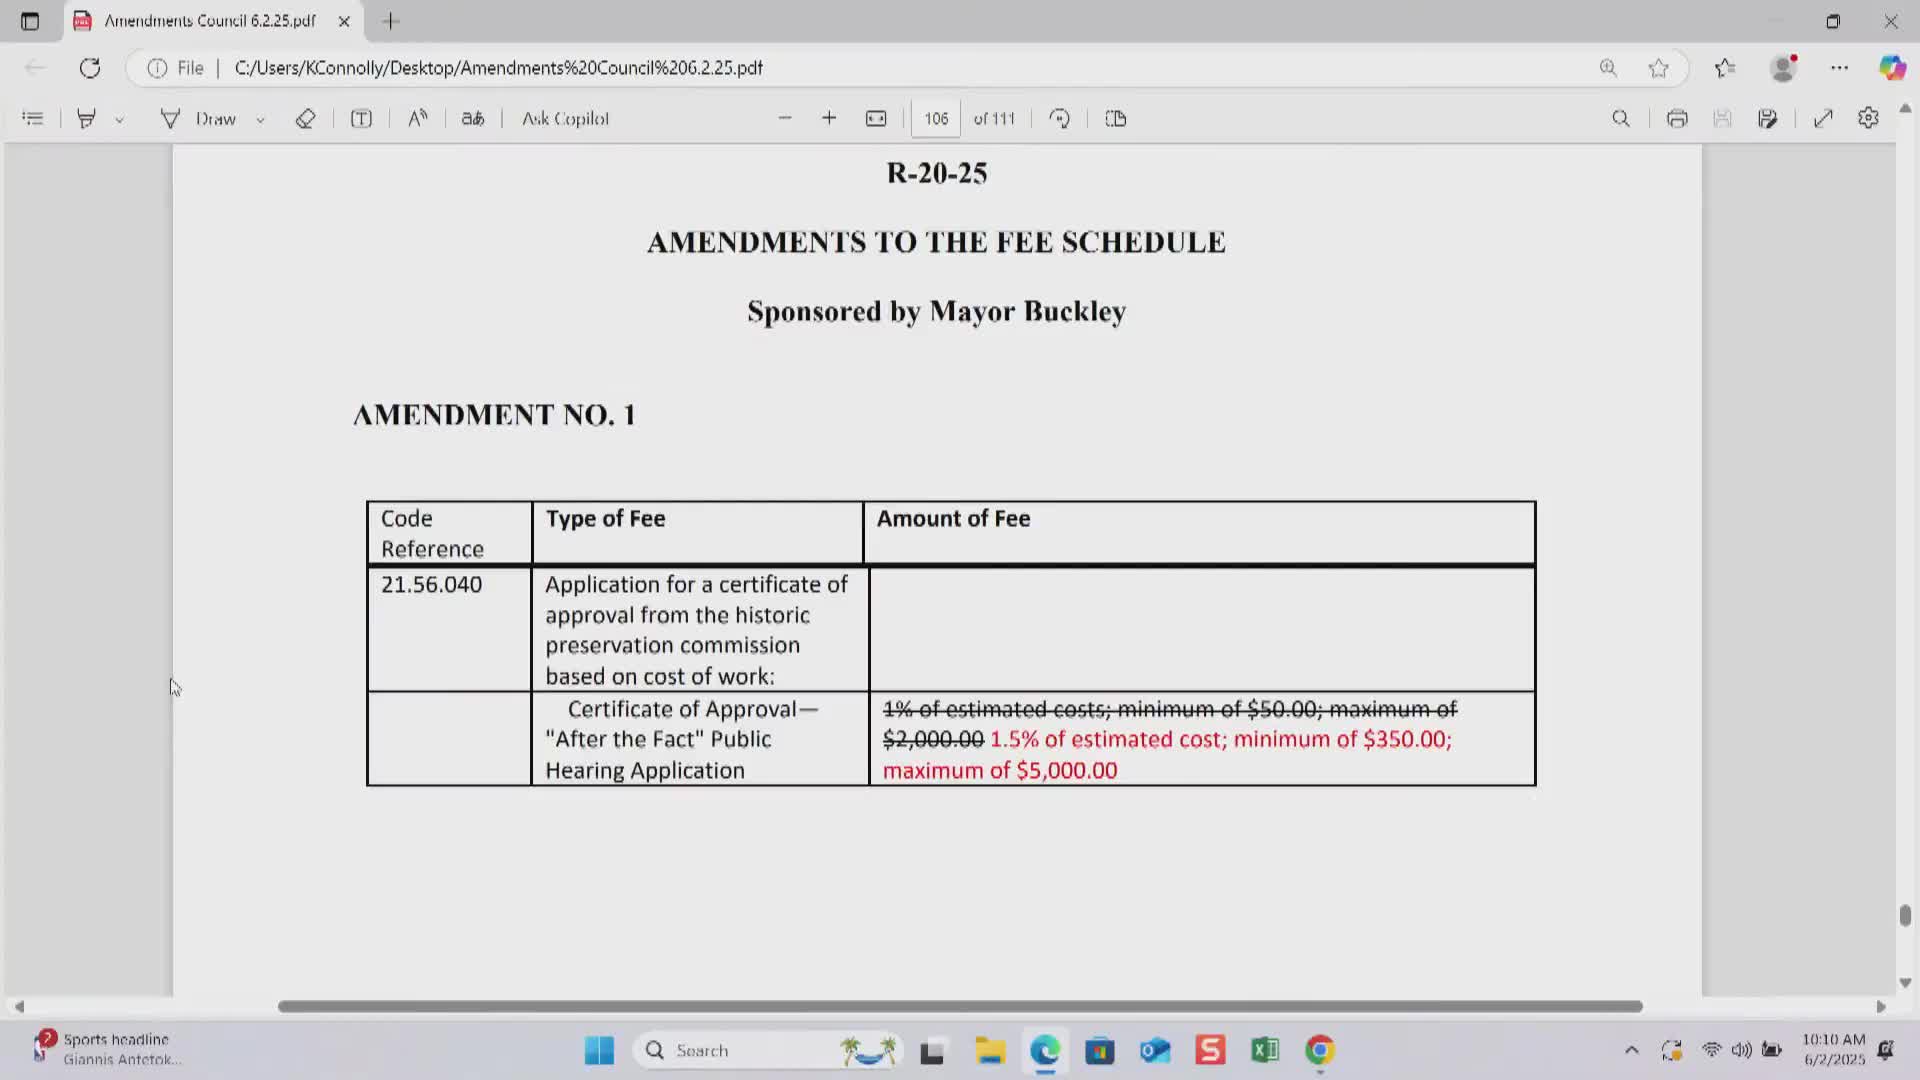
Task: Click the page number input field
Action: coord(936,118)
